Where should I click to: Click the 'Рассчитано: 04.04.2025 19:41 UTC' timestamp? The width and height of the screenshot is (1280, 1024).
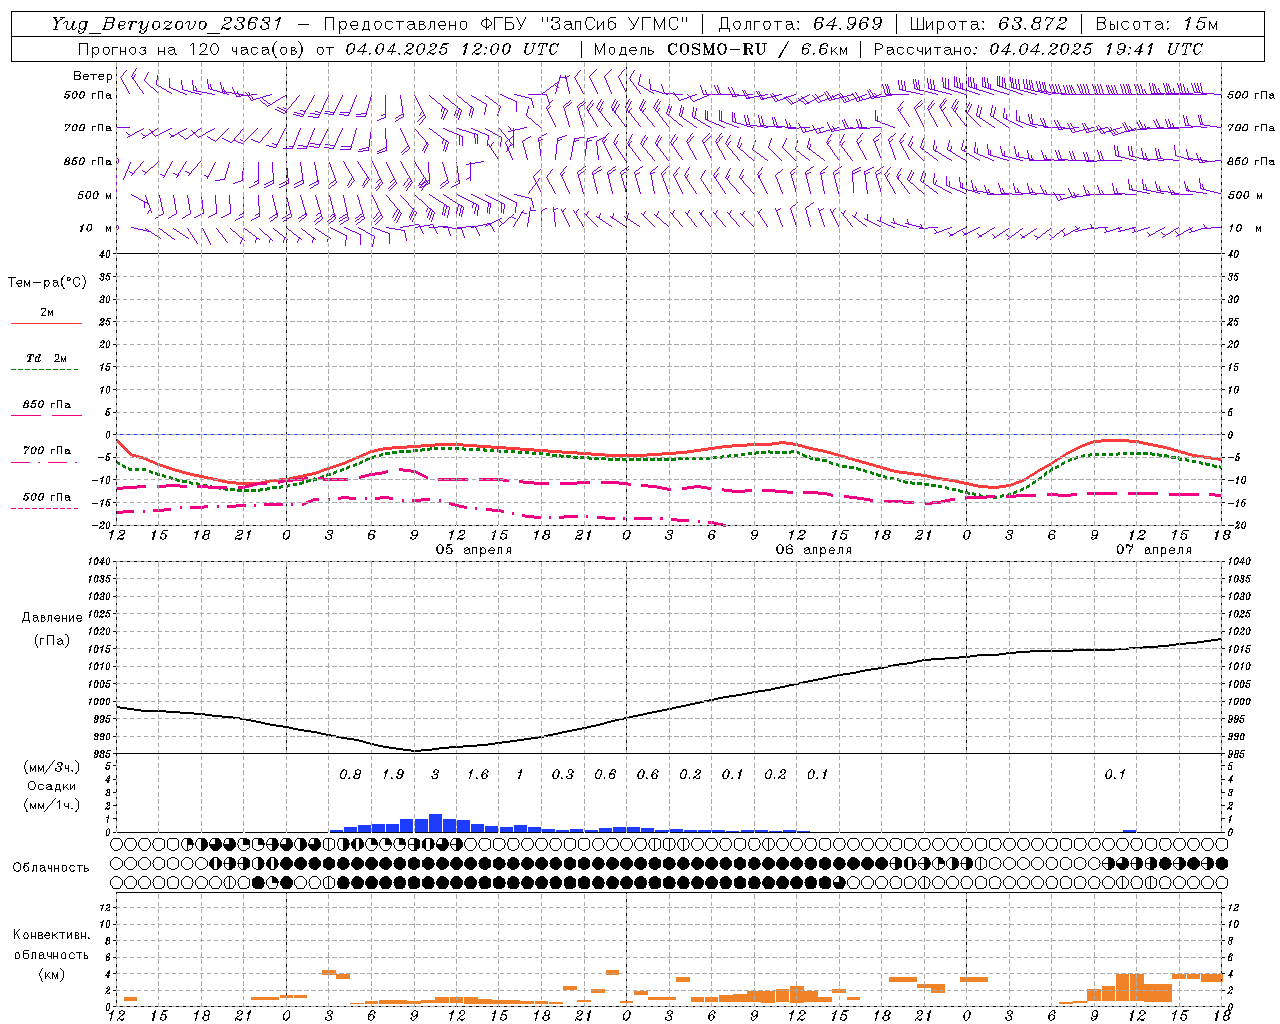(x=1038, y=49)
